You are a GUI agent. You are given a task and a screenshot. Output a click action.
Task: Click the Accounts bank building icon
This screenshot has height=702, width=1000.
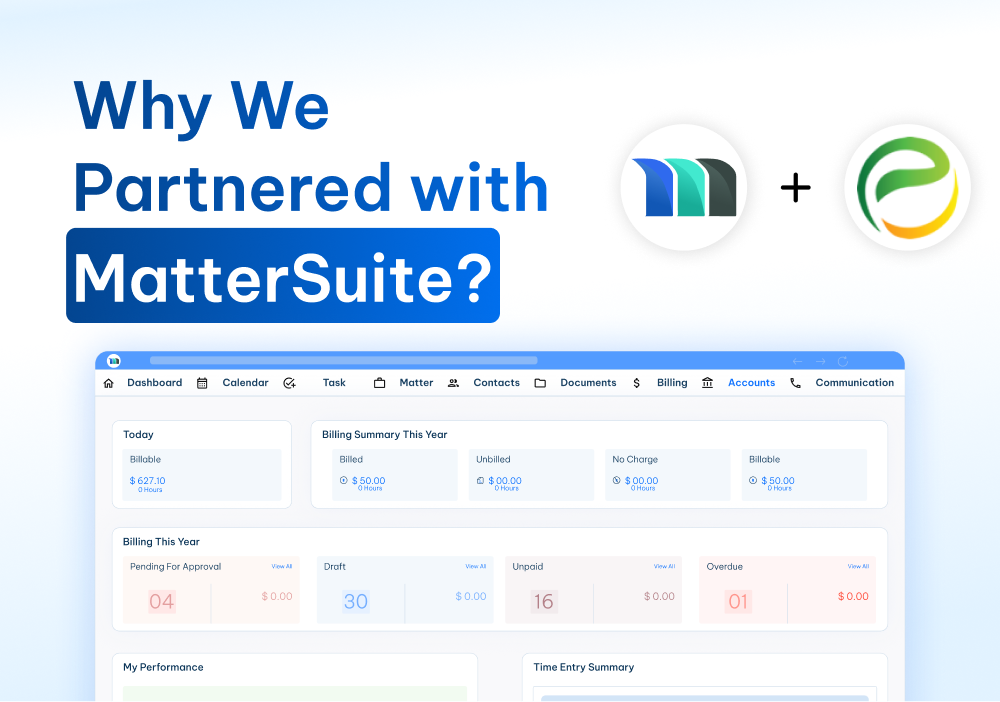708,383
